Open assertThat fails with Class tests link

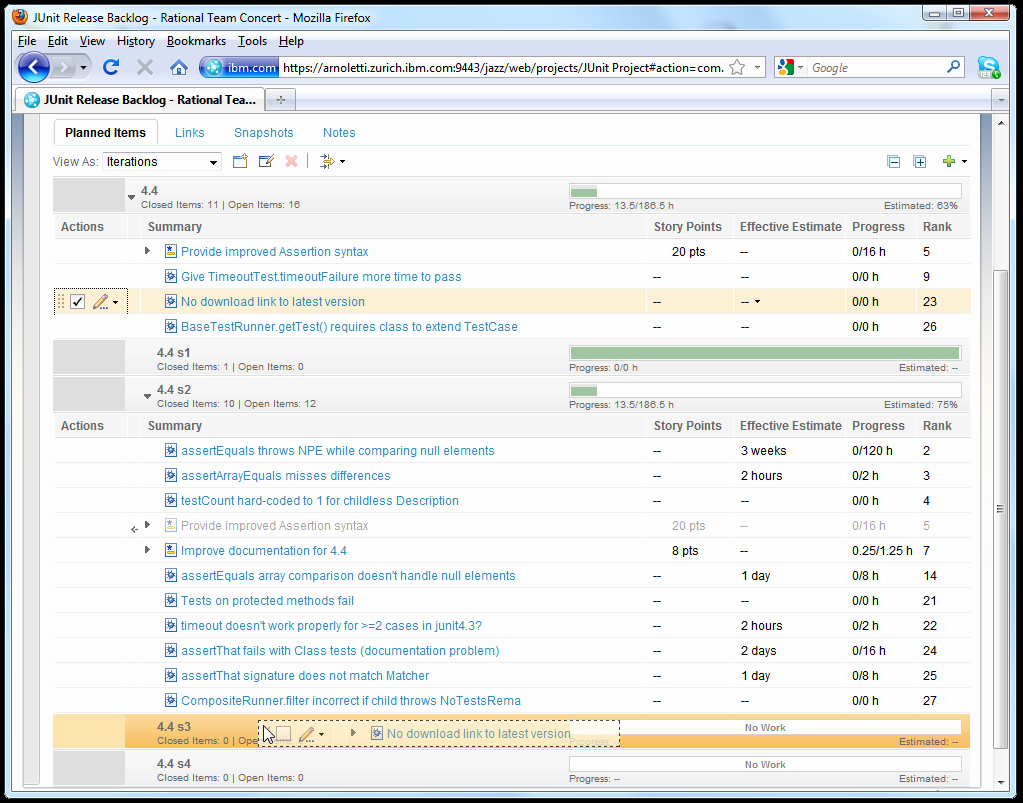[340, 651]
